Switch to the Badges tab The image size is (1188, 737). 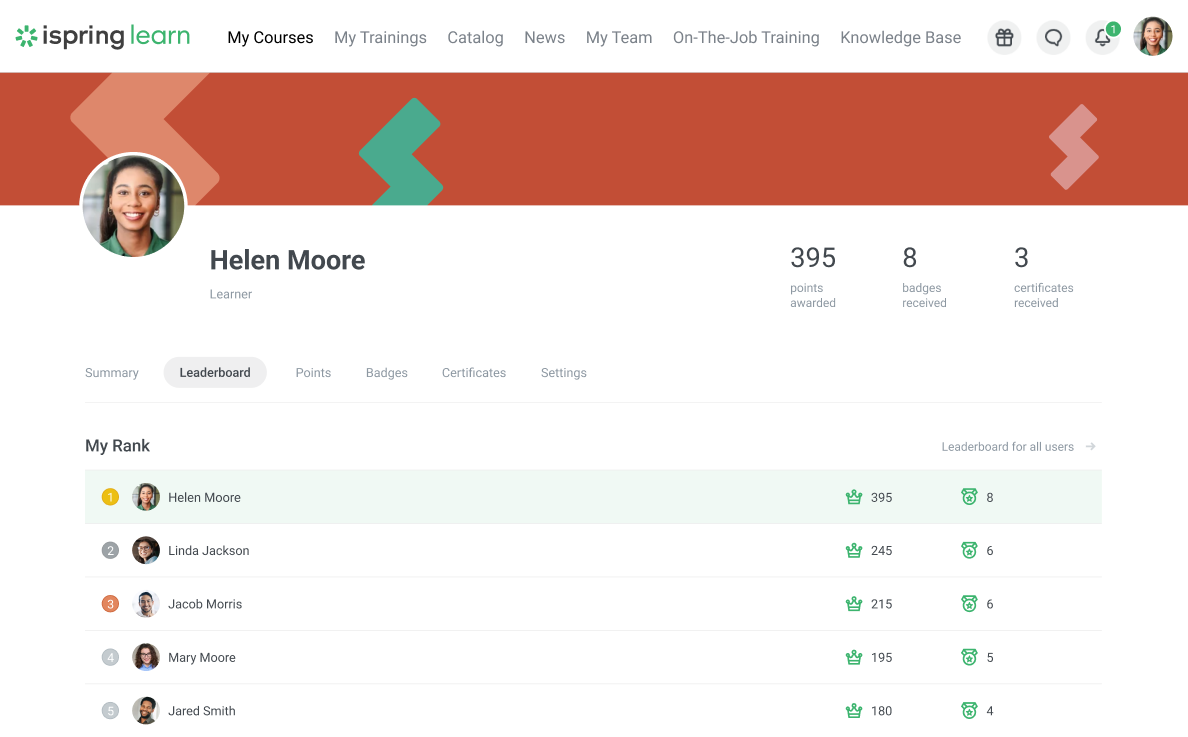(x=386, y=372)
